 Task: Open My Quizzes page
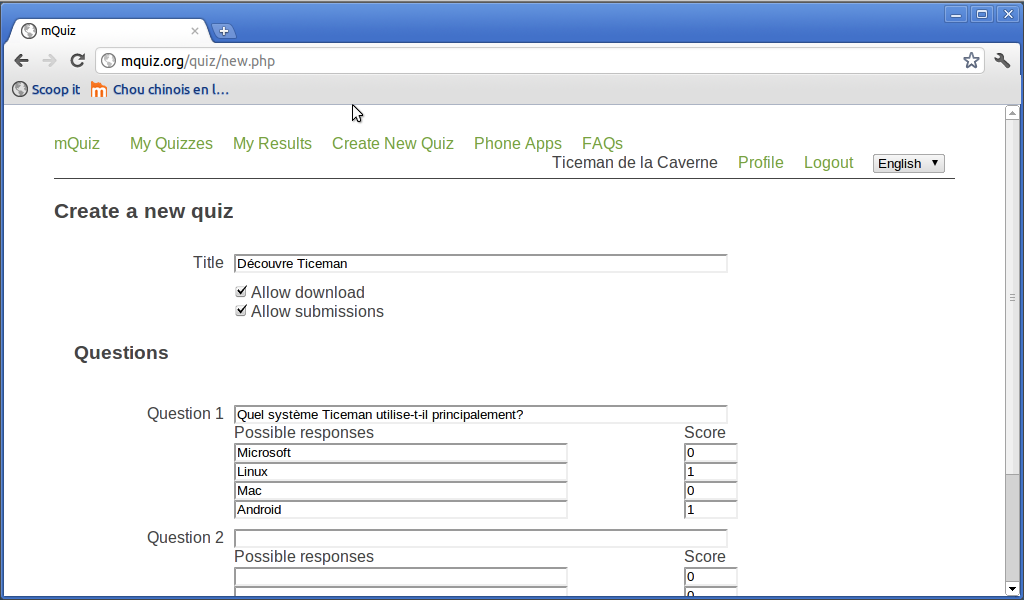pyautogui.click(x=171, y=144)
